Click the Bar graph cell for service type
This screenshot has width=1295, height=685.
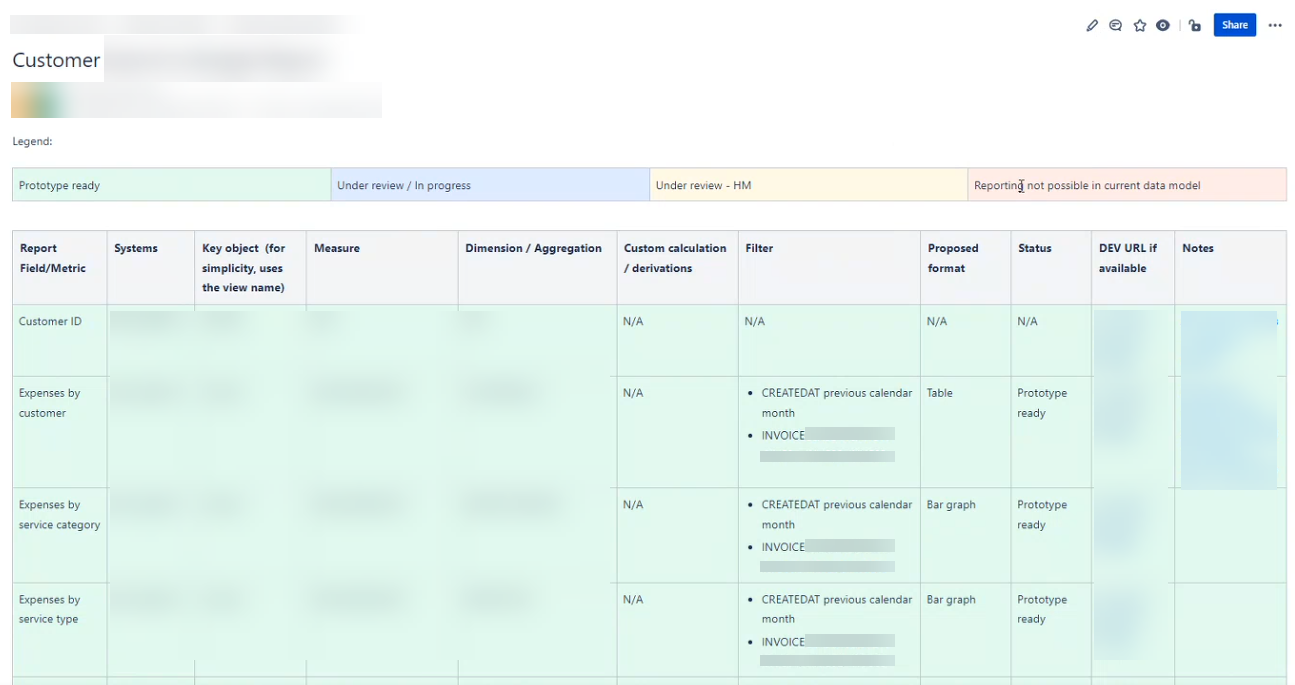[951, 600]
